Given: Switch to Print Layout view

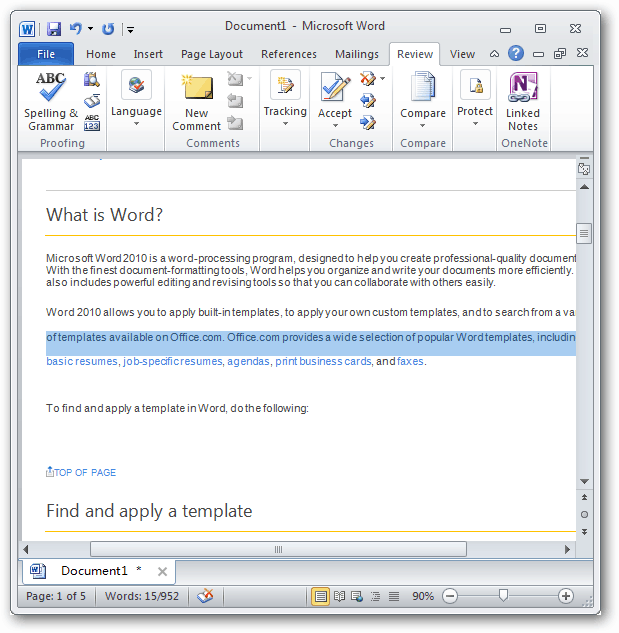Looking at the screenshot, I should click(x=321, y=596).
